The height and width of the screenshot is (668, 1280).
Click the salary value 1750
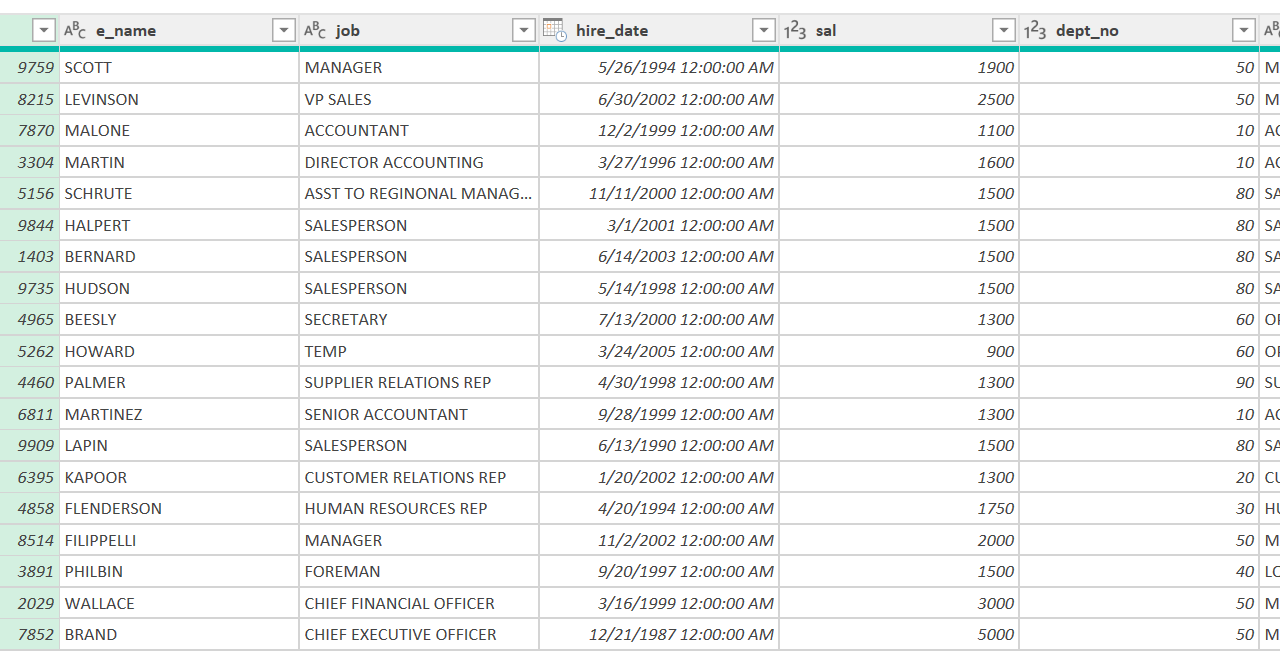pyautogui.click(x=899, y=509)
